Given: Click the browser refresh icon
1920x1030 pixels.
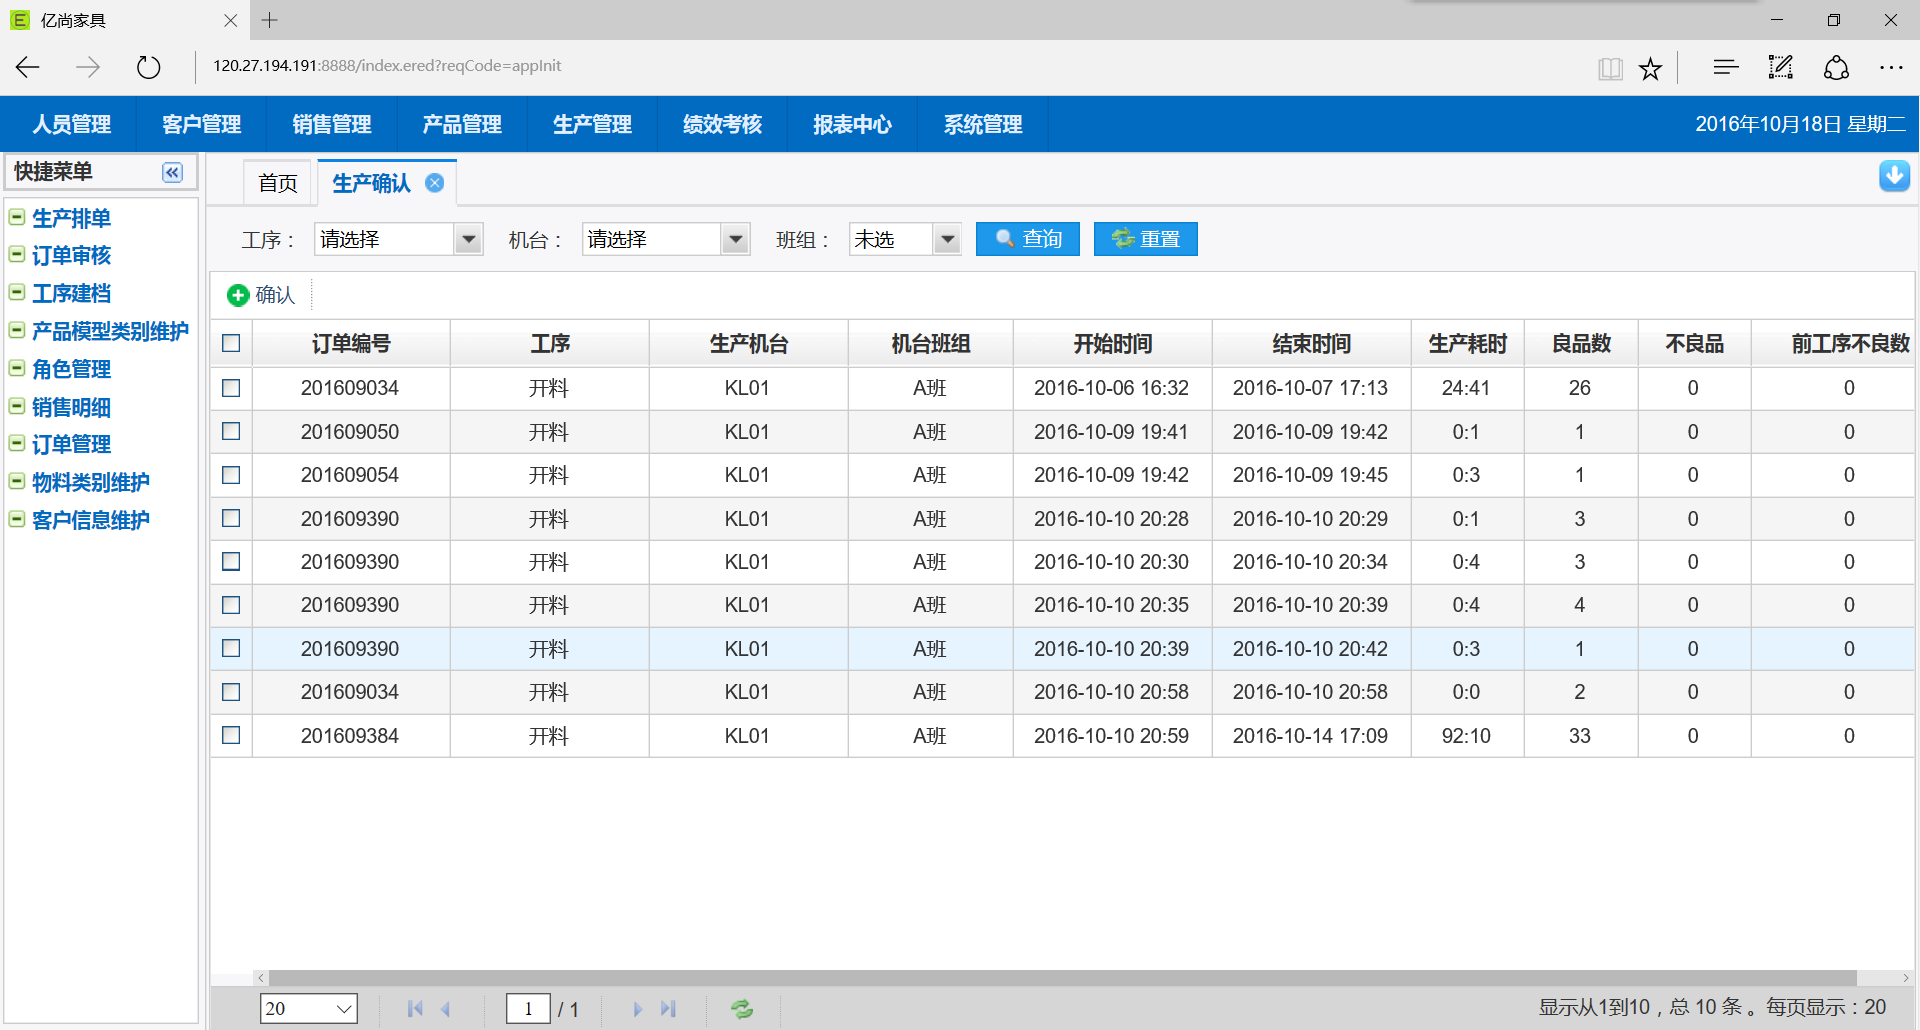Looking at the screenshot, I should [x=148, y=67].
